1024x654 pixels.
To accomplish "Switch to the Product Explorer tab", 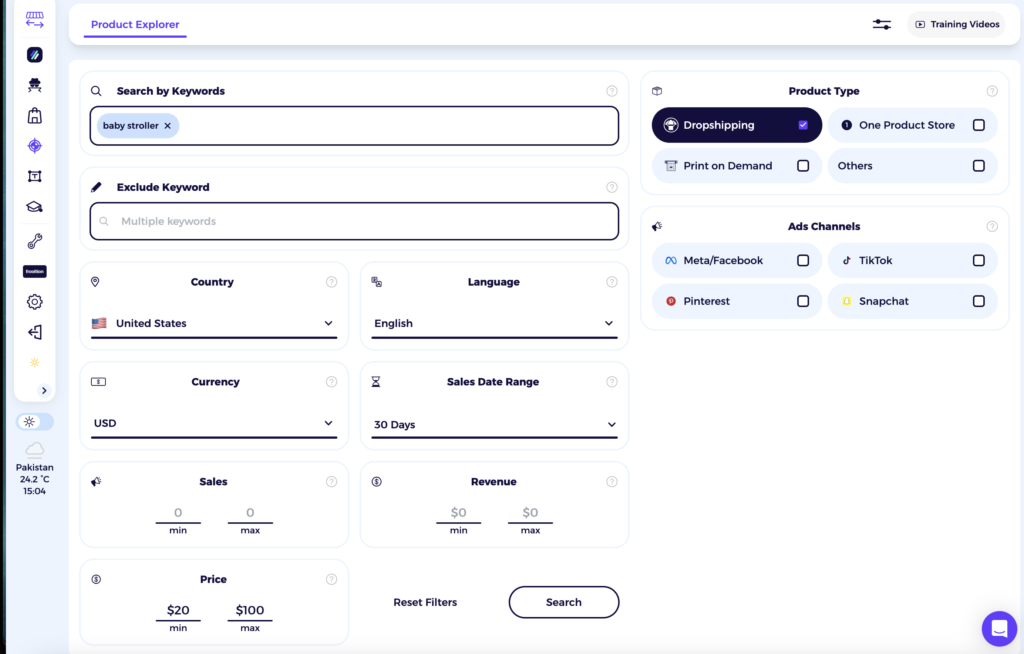I will pos(134,24).
